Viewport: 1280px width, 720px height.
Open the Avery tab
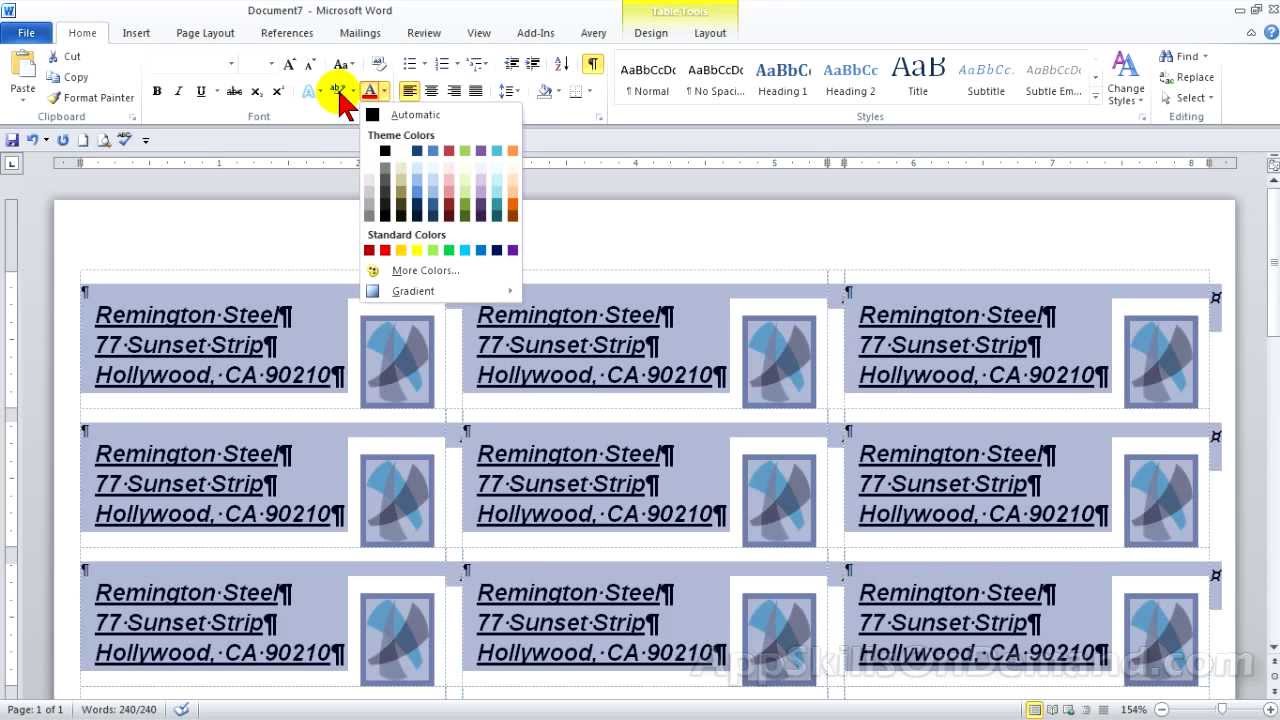[593, 33]
